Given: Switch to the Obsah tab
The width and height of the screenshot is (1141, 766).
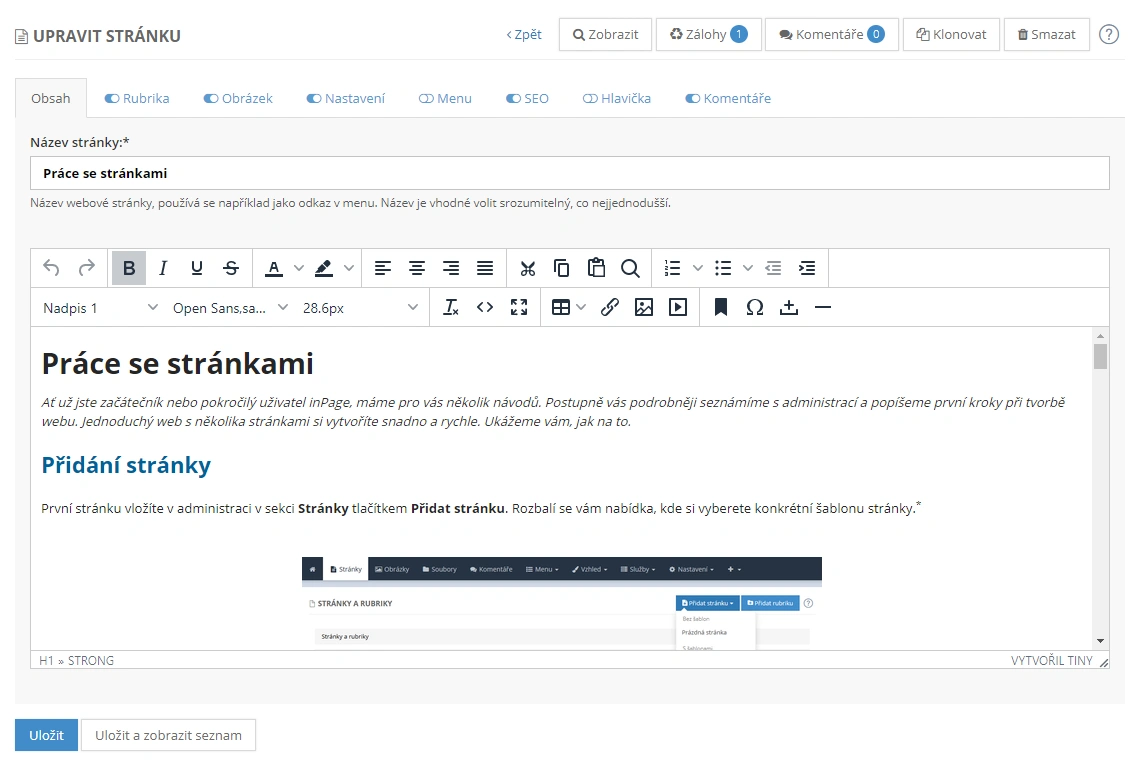Looking at the screenshot, I should point(51,98).
